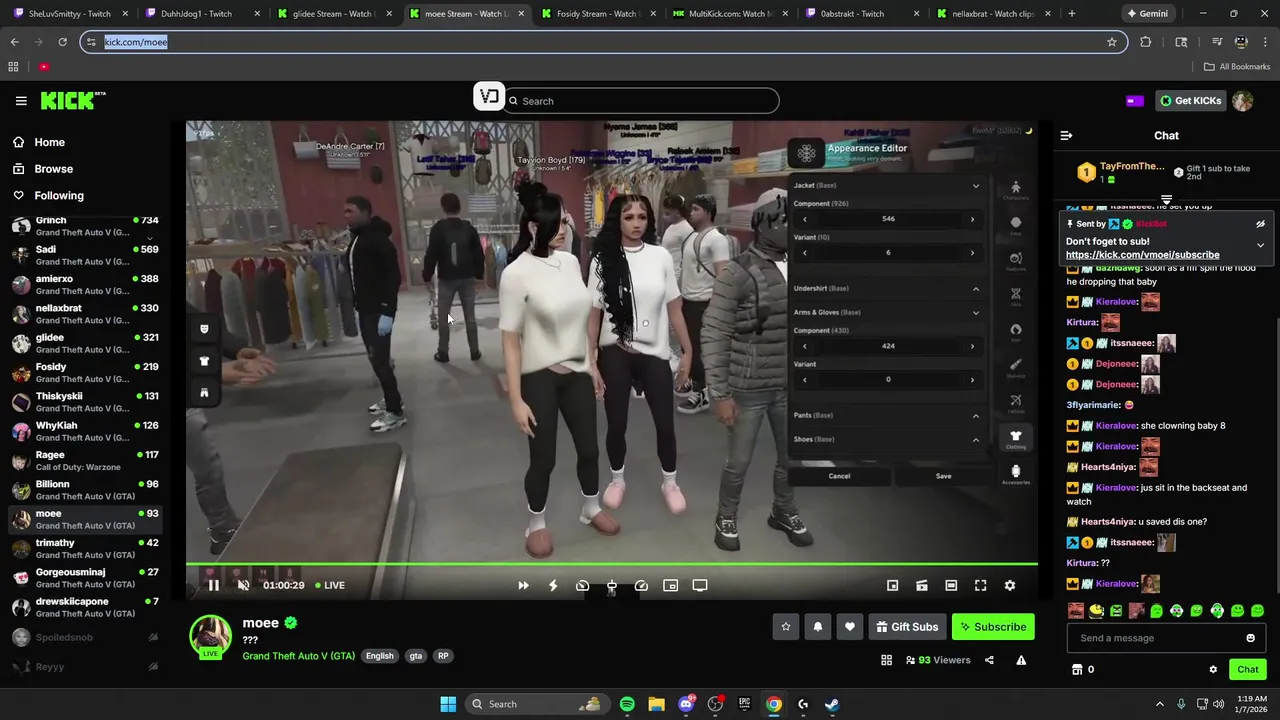Open Fosidy channel in sidebar
The width and height of the screenshot is (1280, 720).
pyautogui.click(x=85, y=373)
